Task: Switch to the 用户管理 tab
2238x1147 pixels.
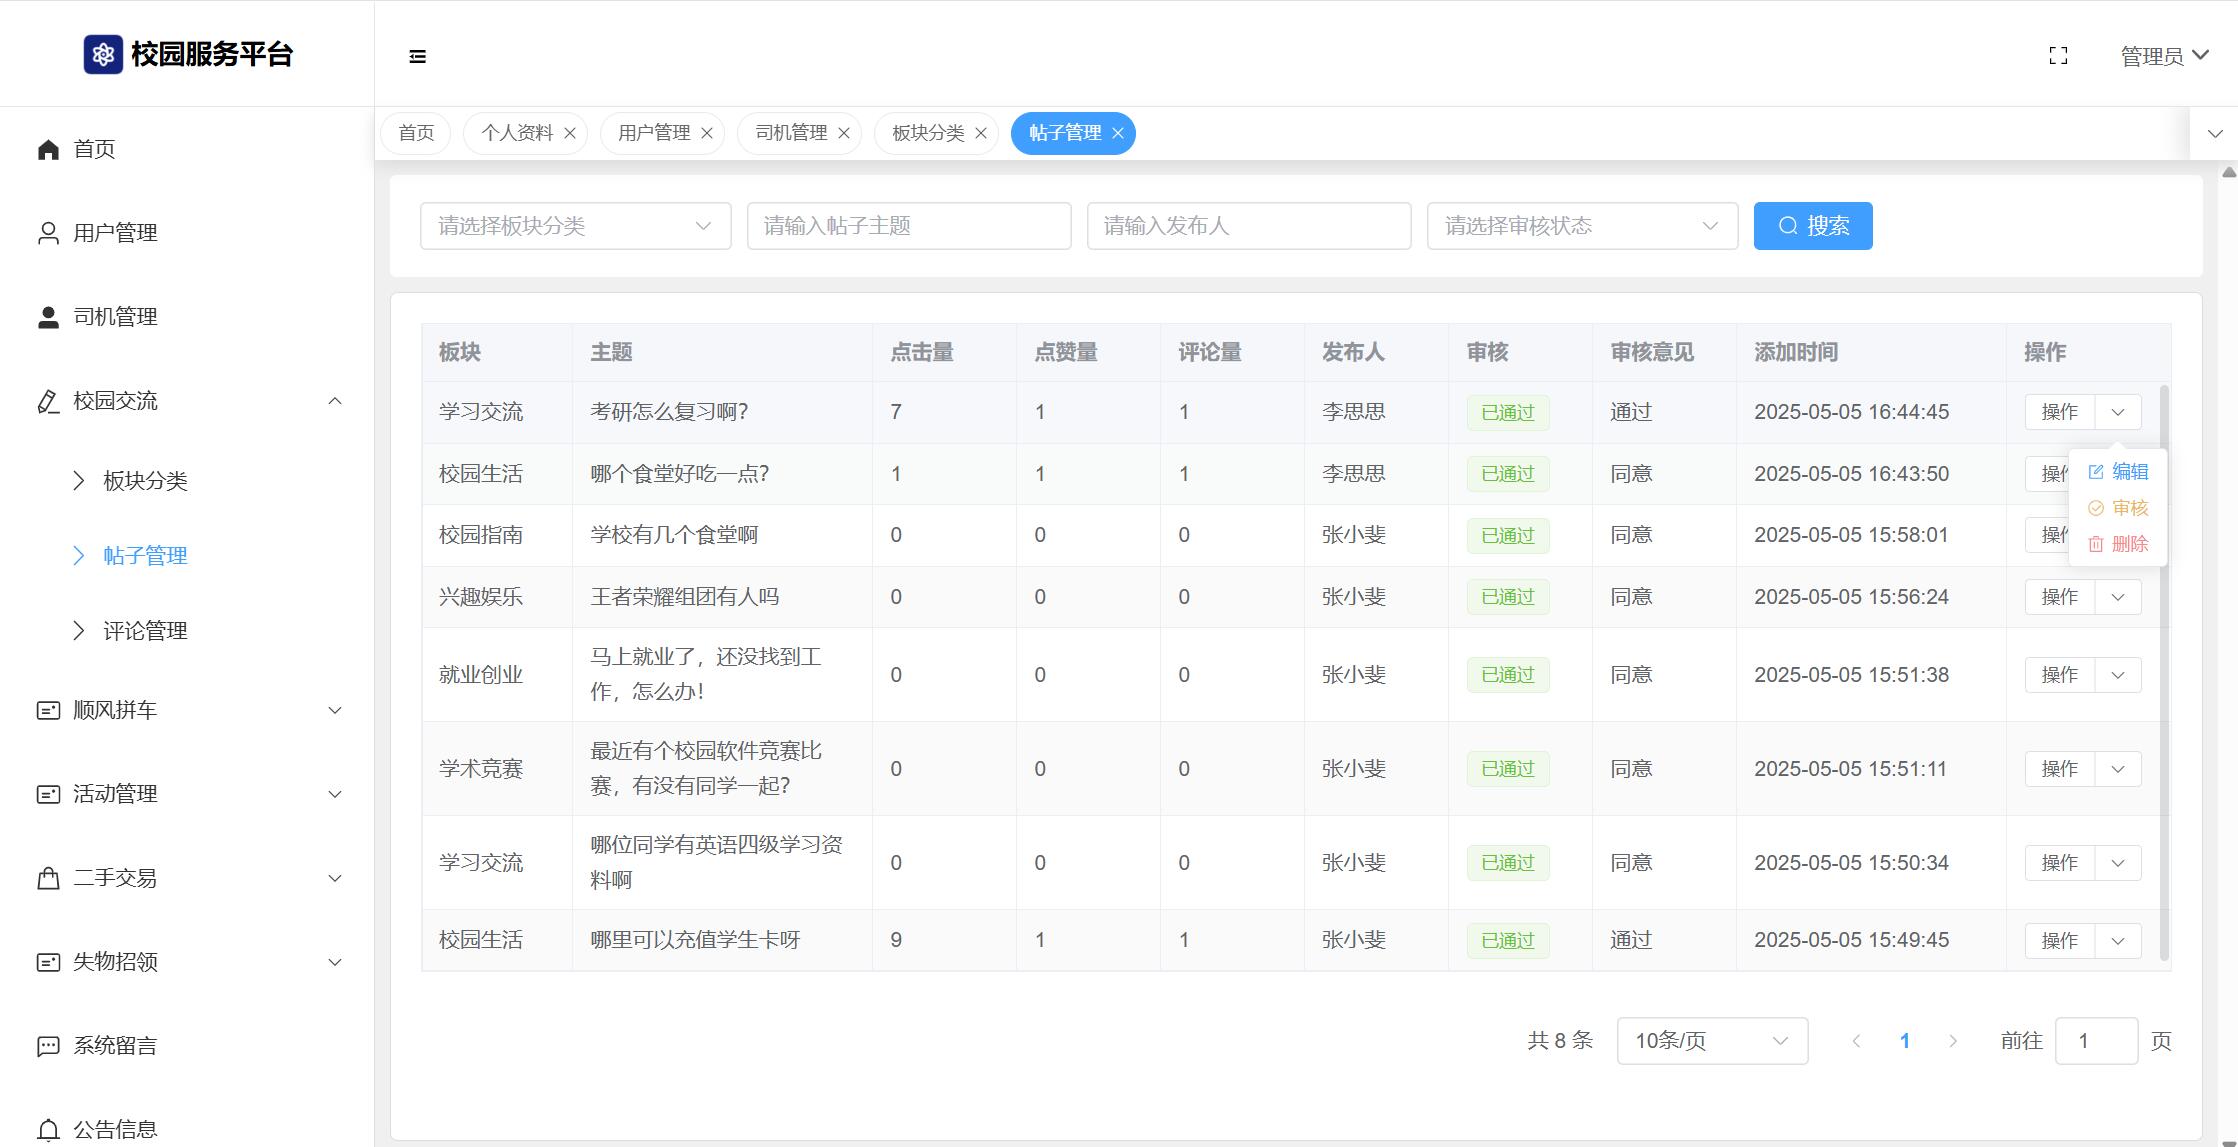Action: click(653, 134)
